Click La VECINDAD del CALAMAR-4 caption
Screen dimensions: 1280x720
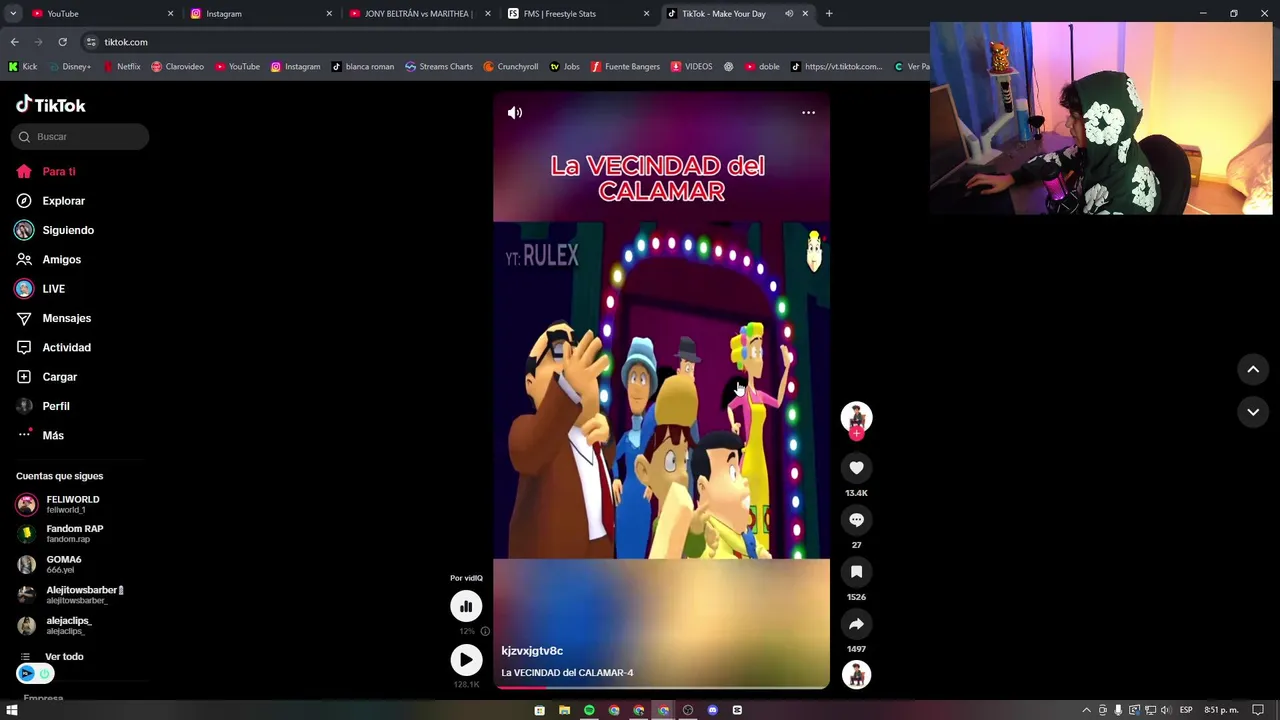point(567,673)
